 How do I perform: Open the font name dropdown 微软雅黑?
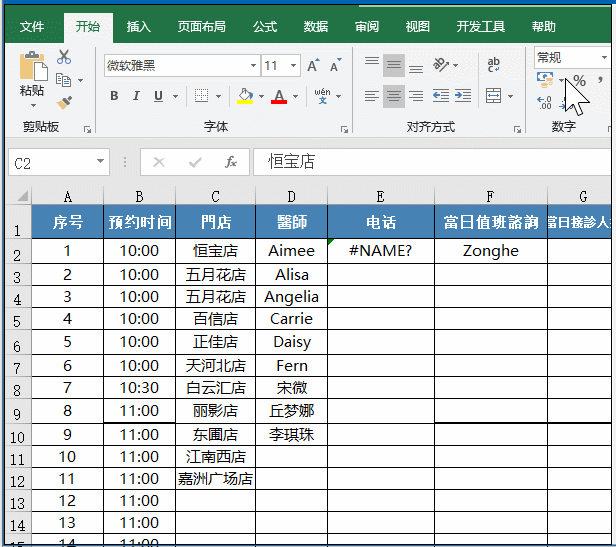tap(253, 66)
